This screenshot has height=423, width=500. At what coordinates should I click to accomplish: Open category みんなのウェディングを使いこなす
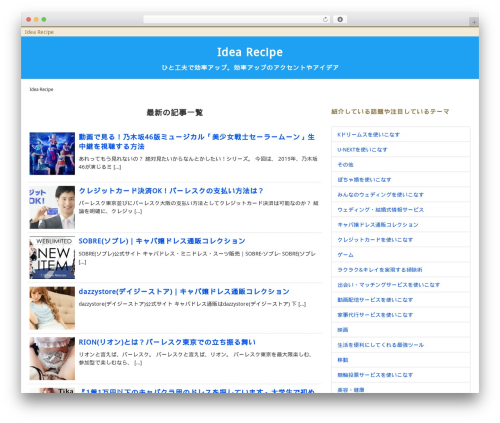click(x=380, y=195)
